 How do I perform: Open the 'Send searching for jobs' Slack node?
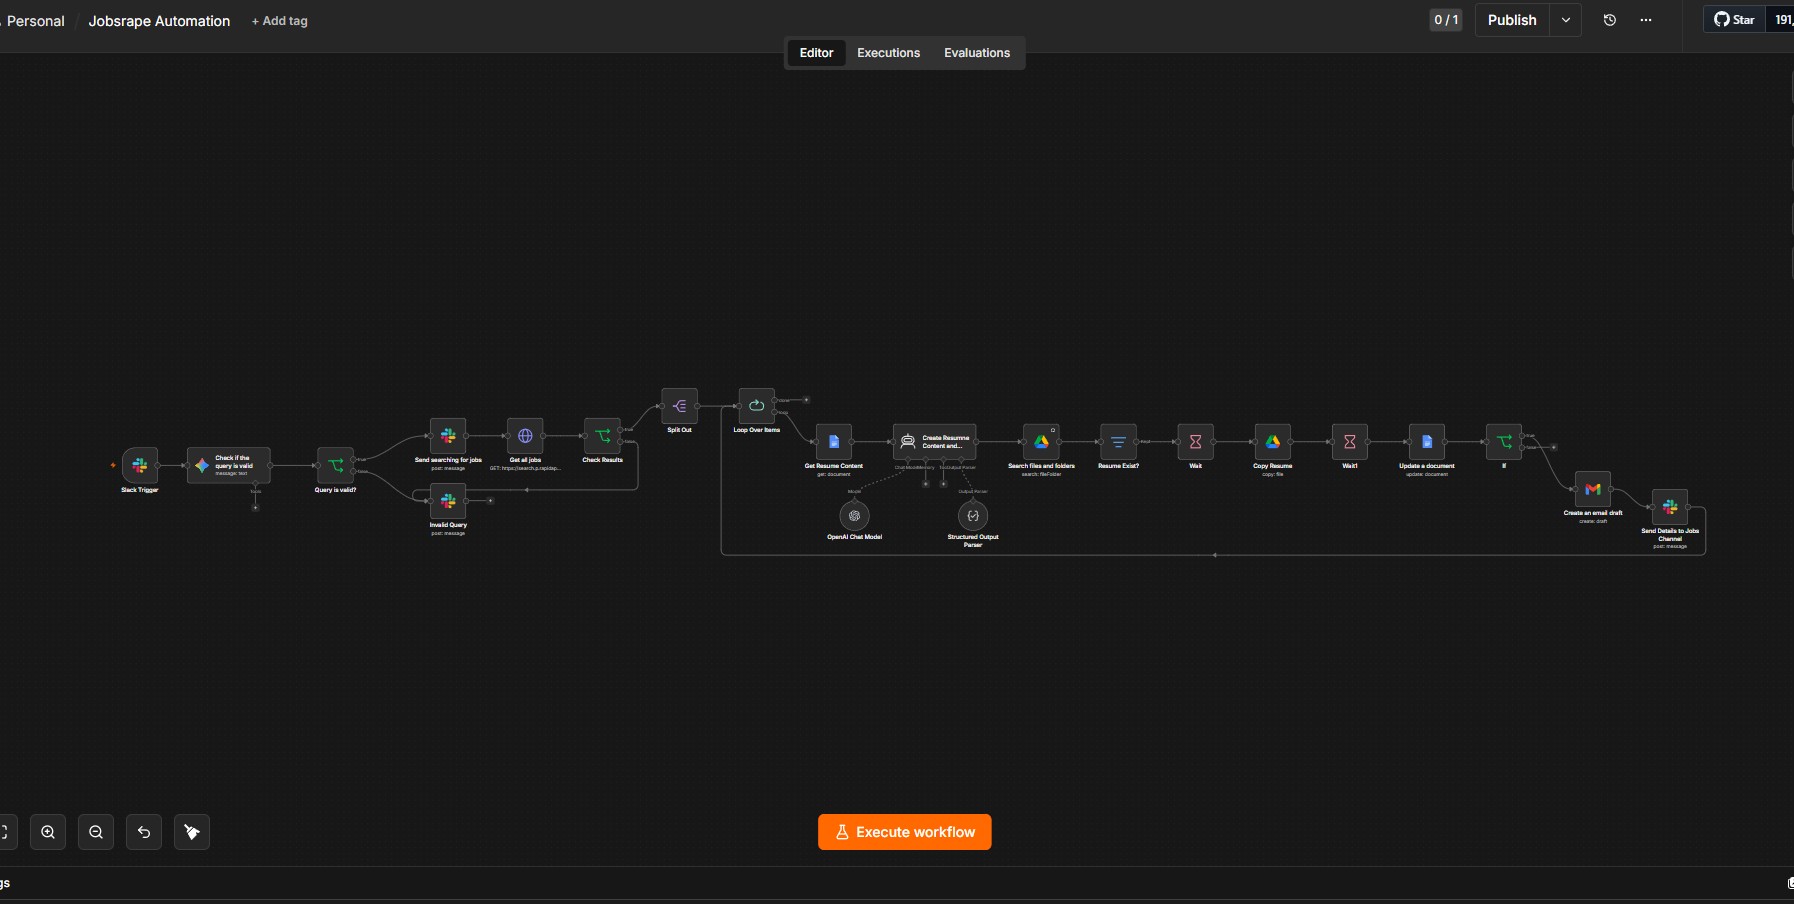[x=448, y=436]
